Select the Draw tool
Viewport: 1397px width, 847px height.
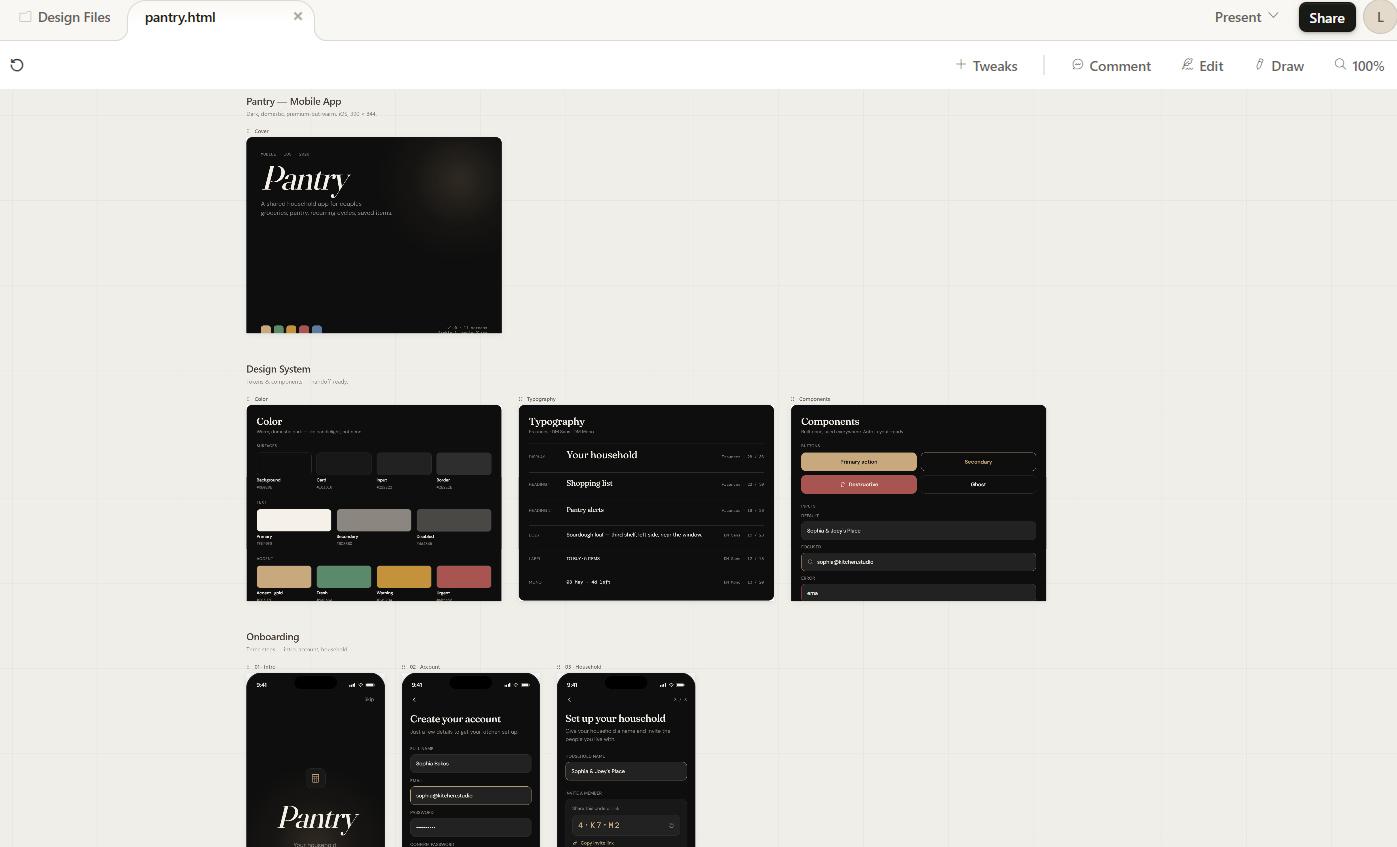[1279, 65]
